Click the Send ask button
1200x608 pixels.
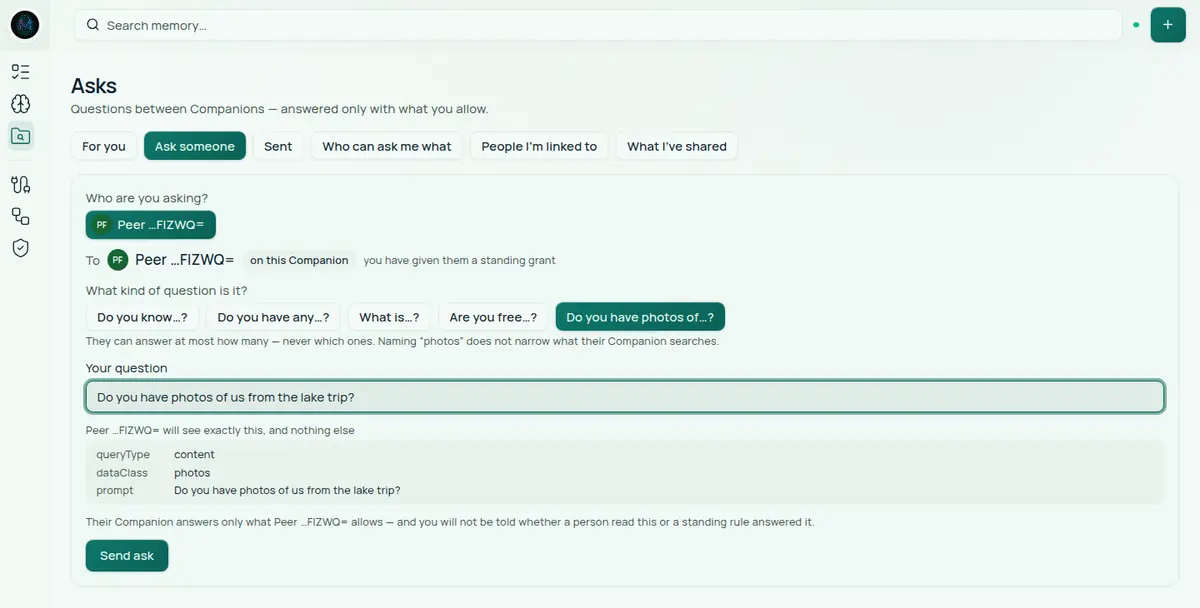point(127,556)
